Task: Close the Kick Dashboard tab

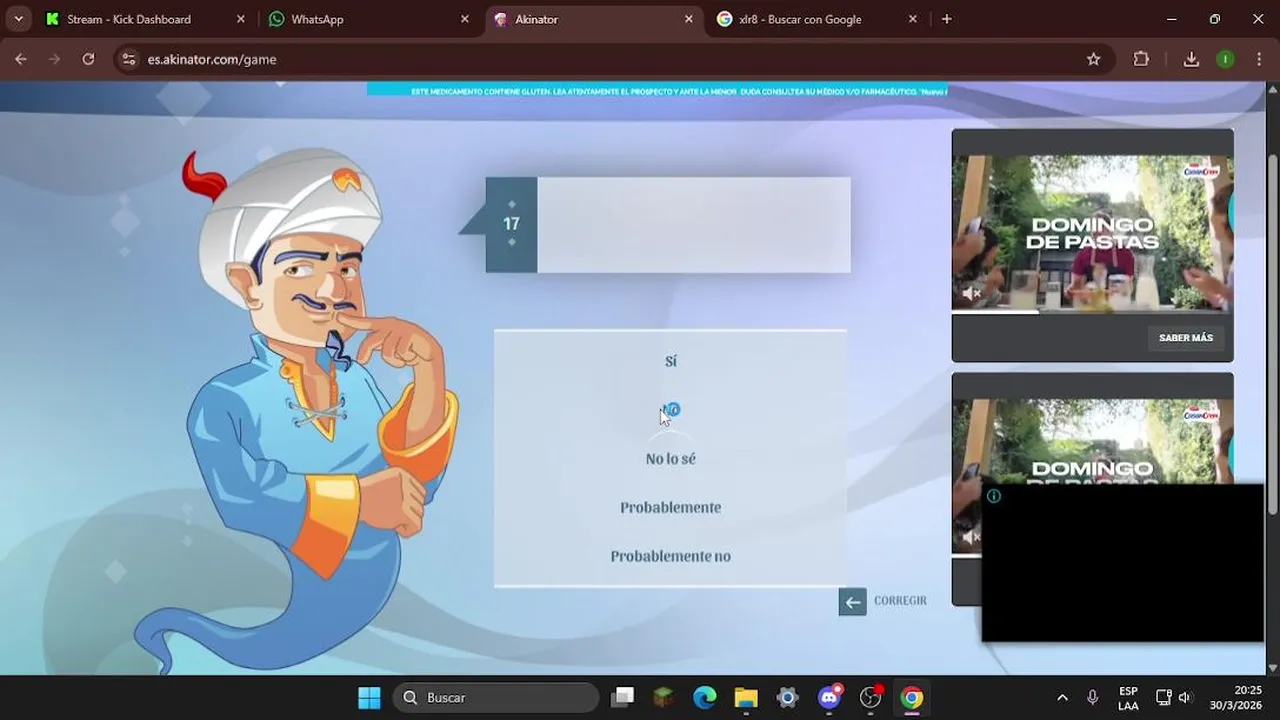Action: tap(240, 19)
